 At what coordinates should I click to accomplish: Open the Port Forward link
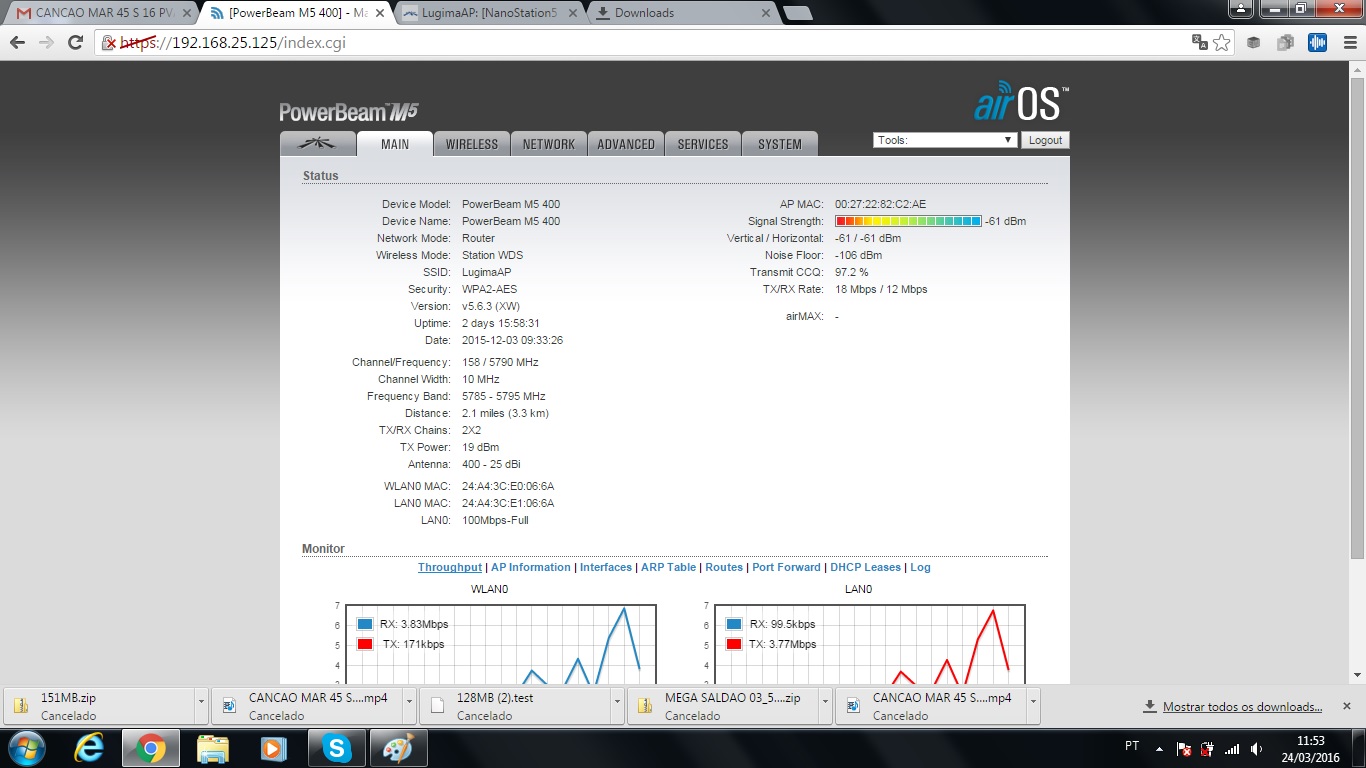pos(786,567)
